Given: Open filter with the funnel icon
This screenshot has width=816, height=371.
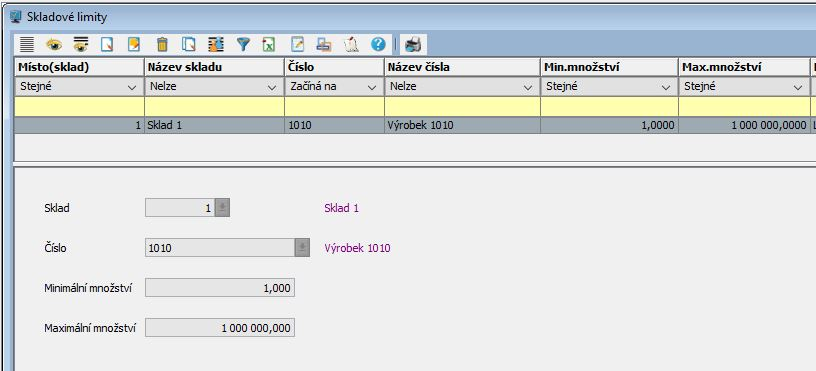Looking at the screenshot, I should [243, 45].
